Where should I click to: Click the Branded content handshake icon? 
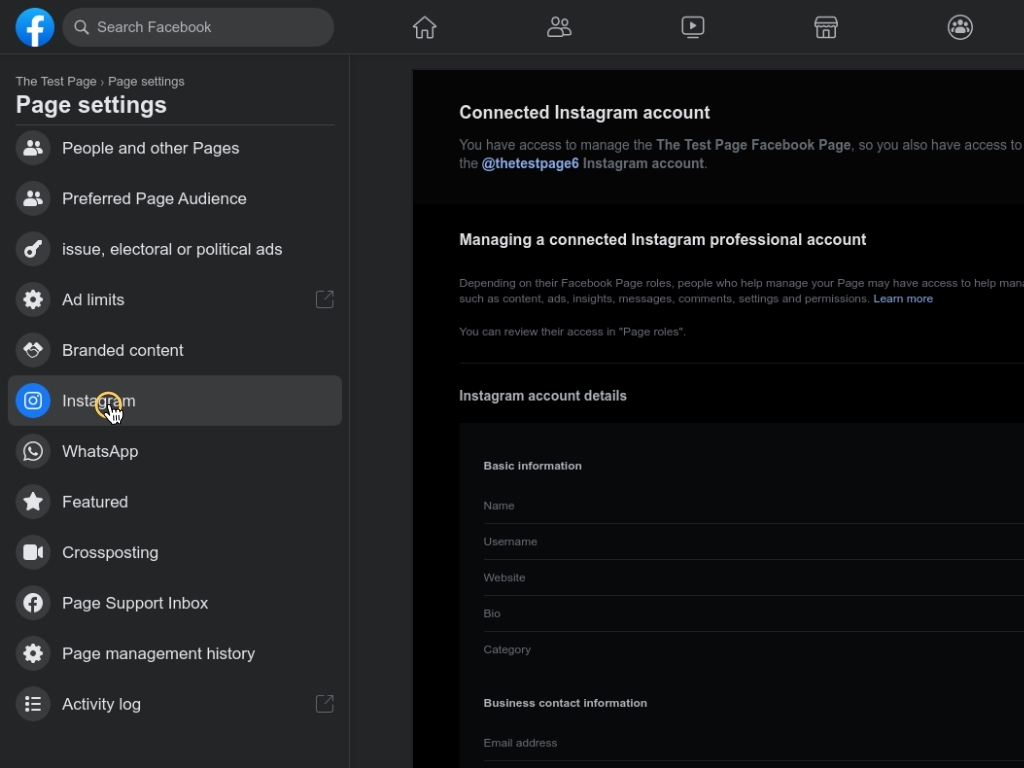tap(33, 350)
